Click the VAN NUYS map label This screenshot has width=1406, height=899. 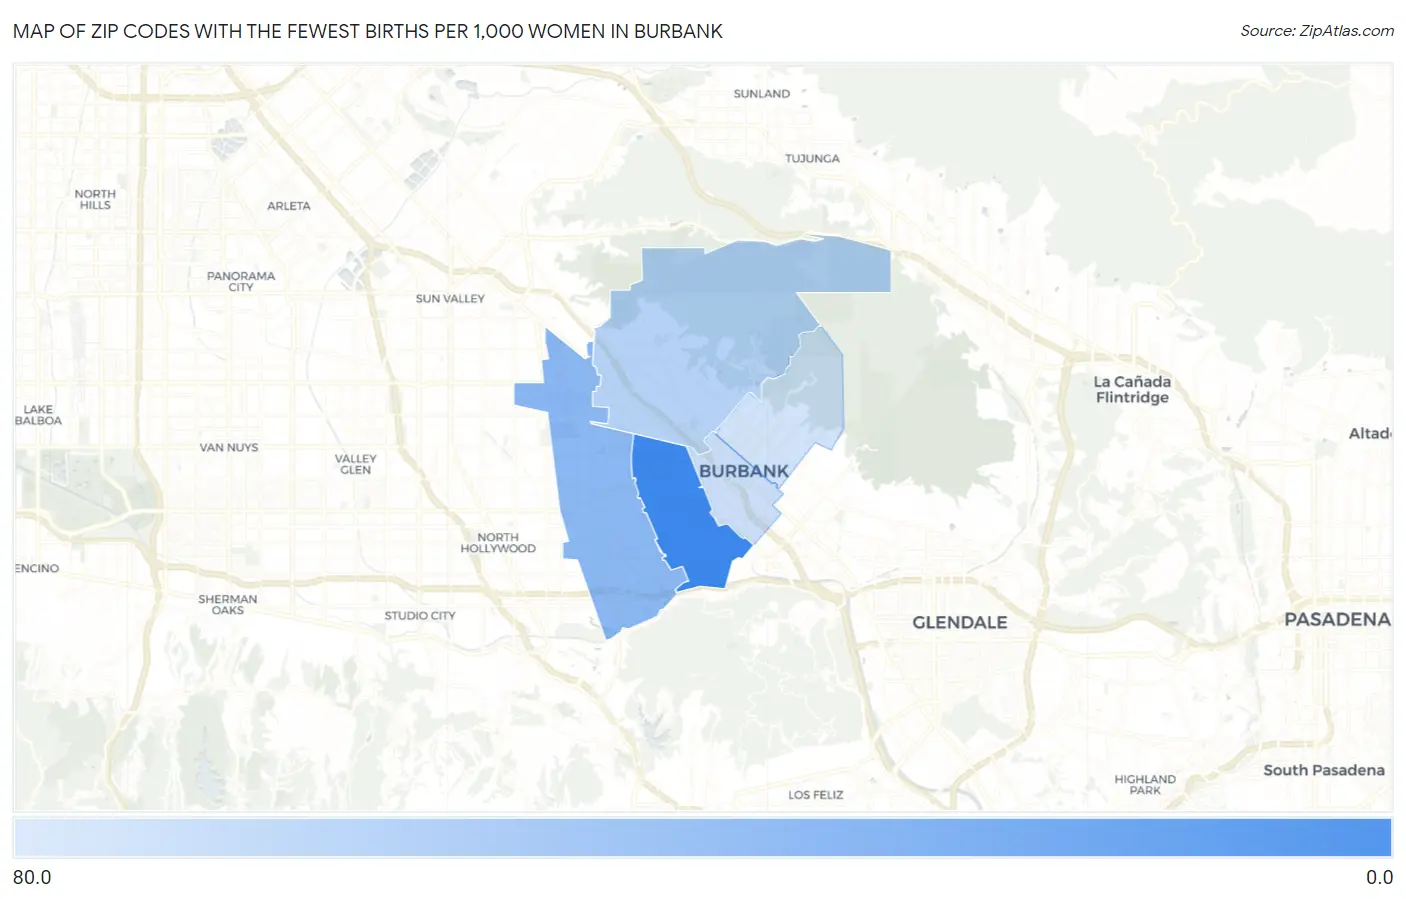229,448
